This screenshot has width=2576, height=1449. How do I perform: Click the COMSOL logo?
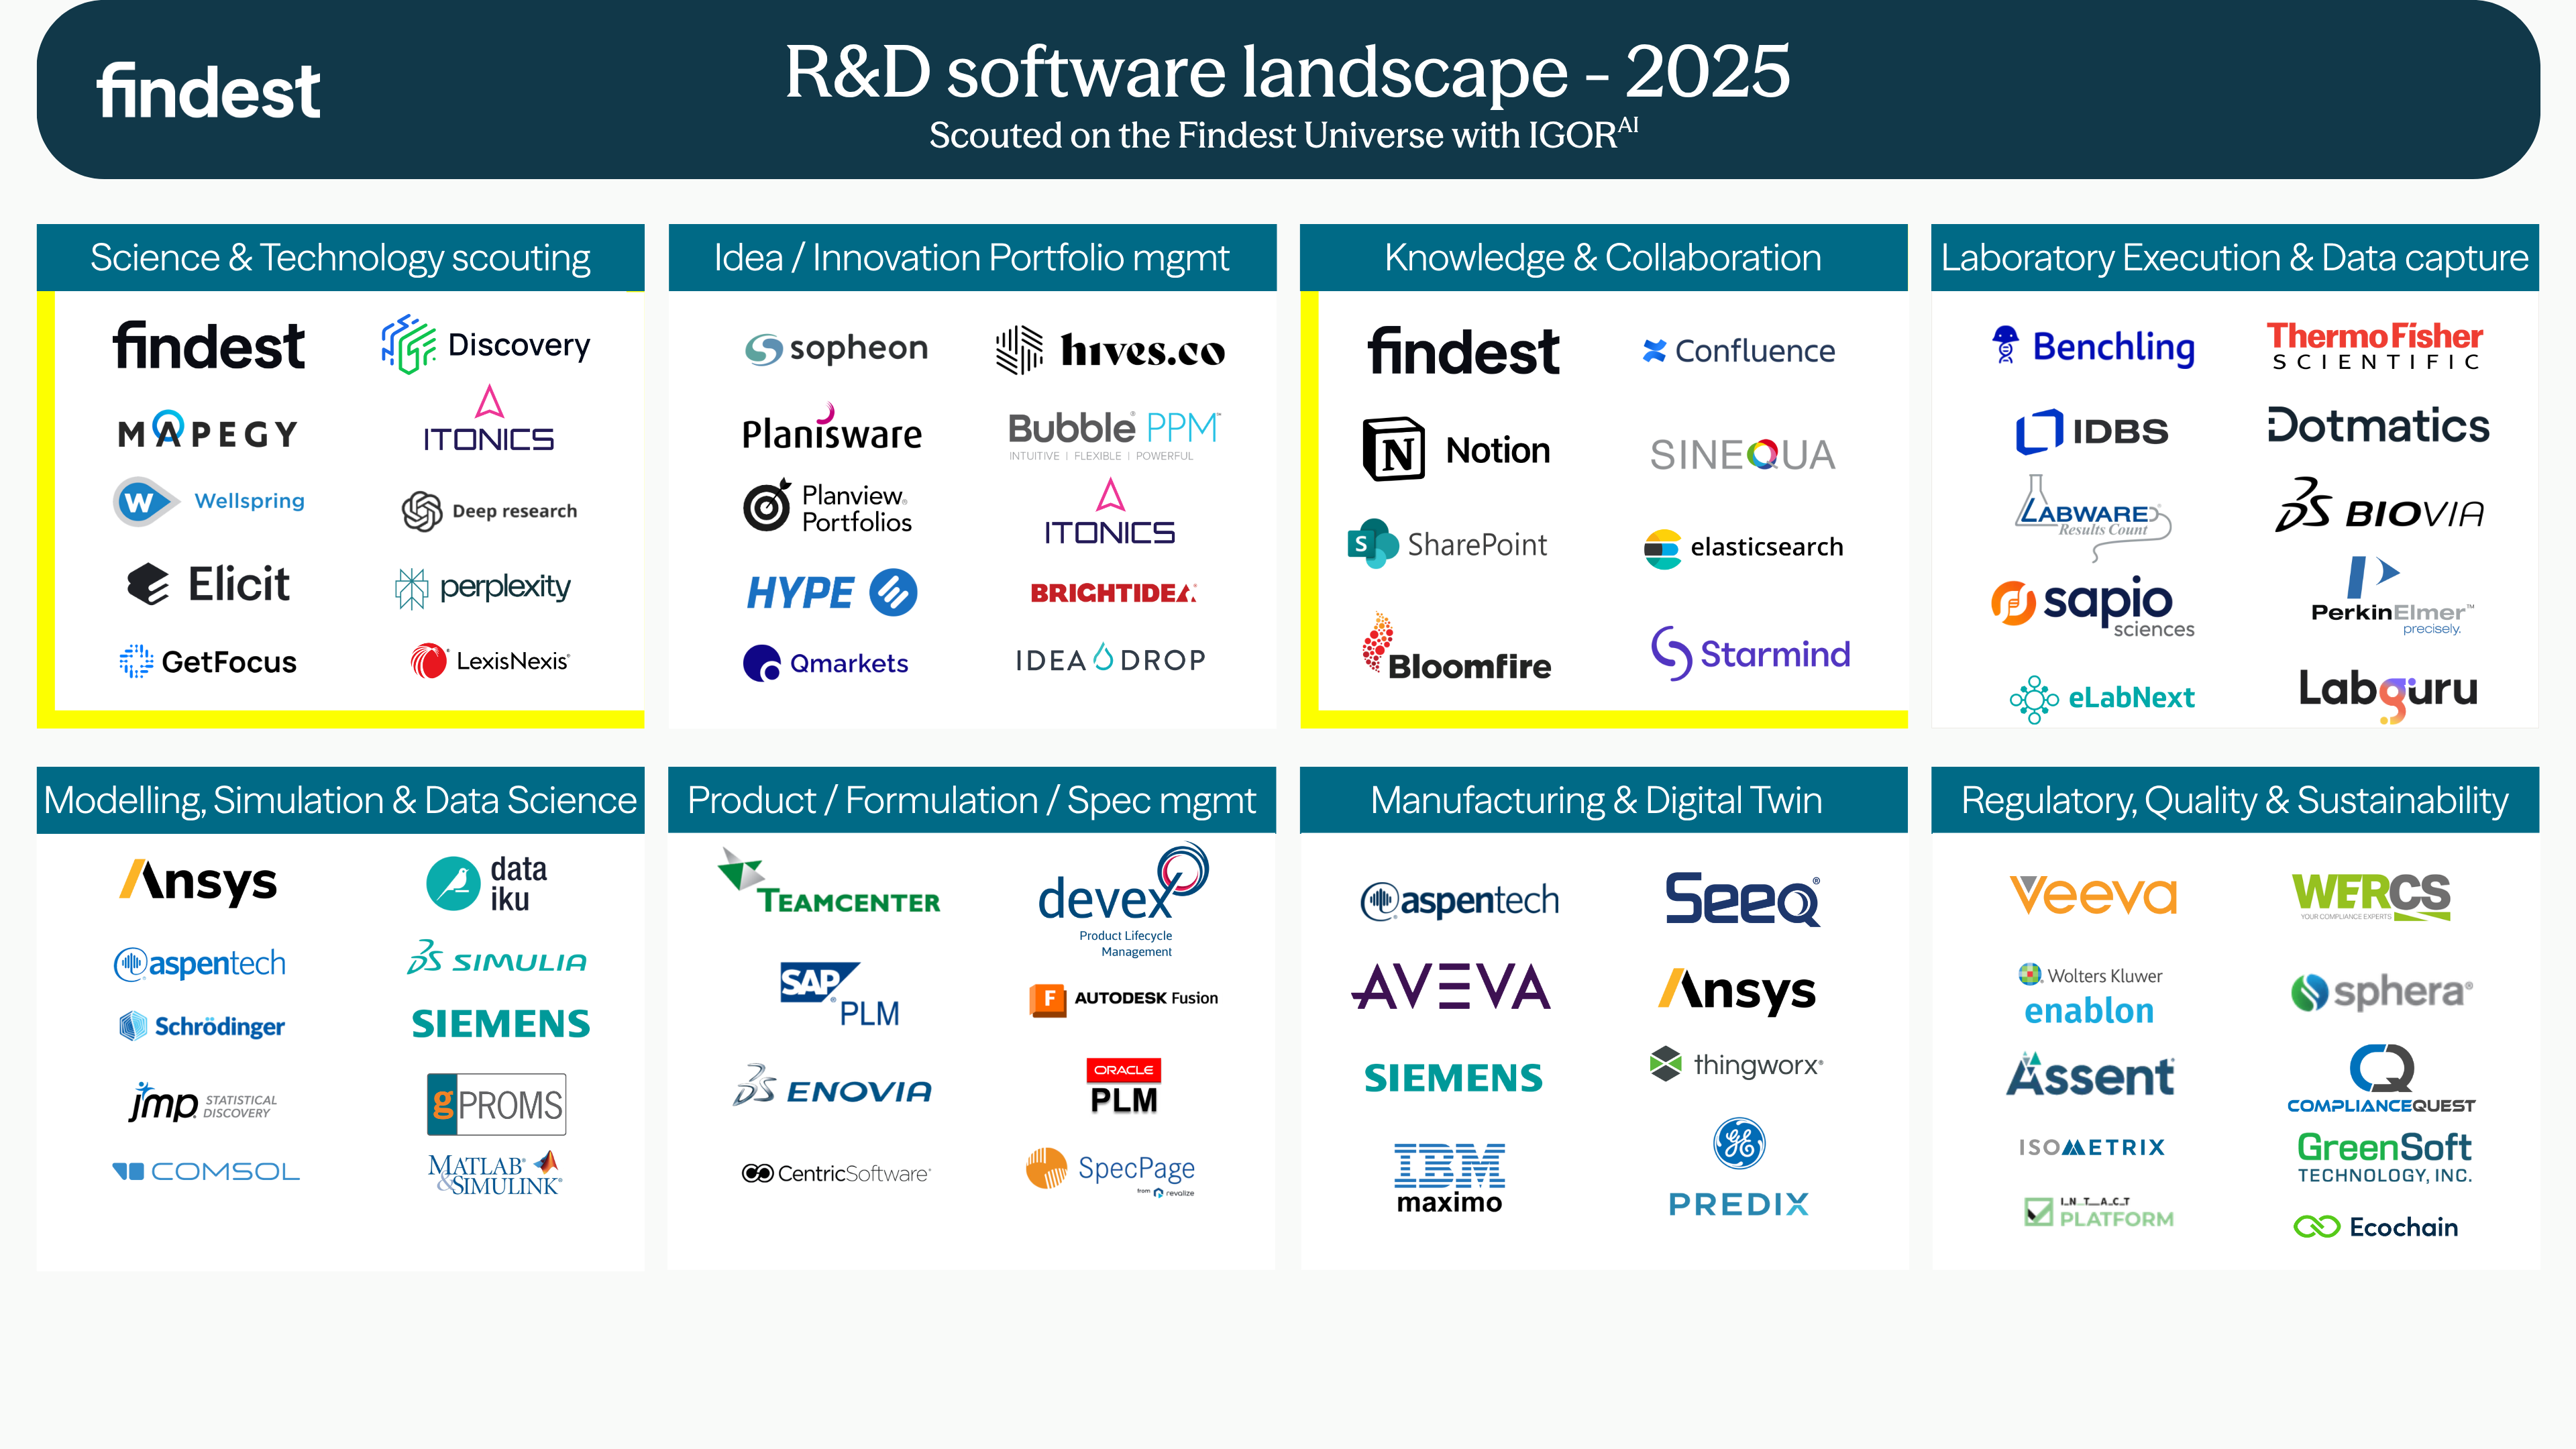[206, 1171]
